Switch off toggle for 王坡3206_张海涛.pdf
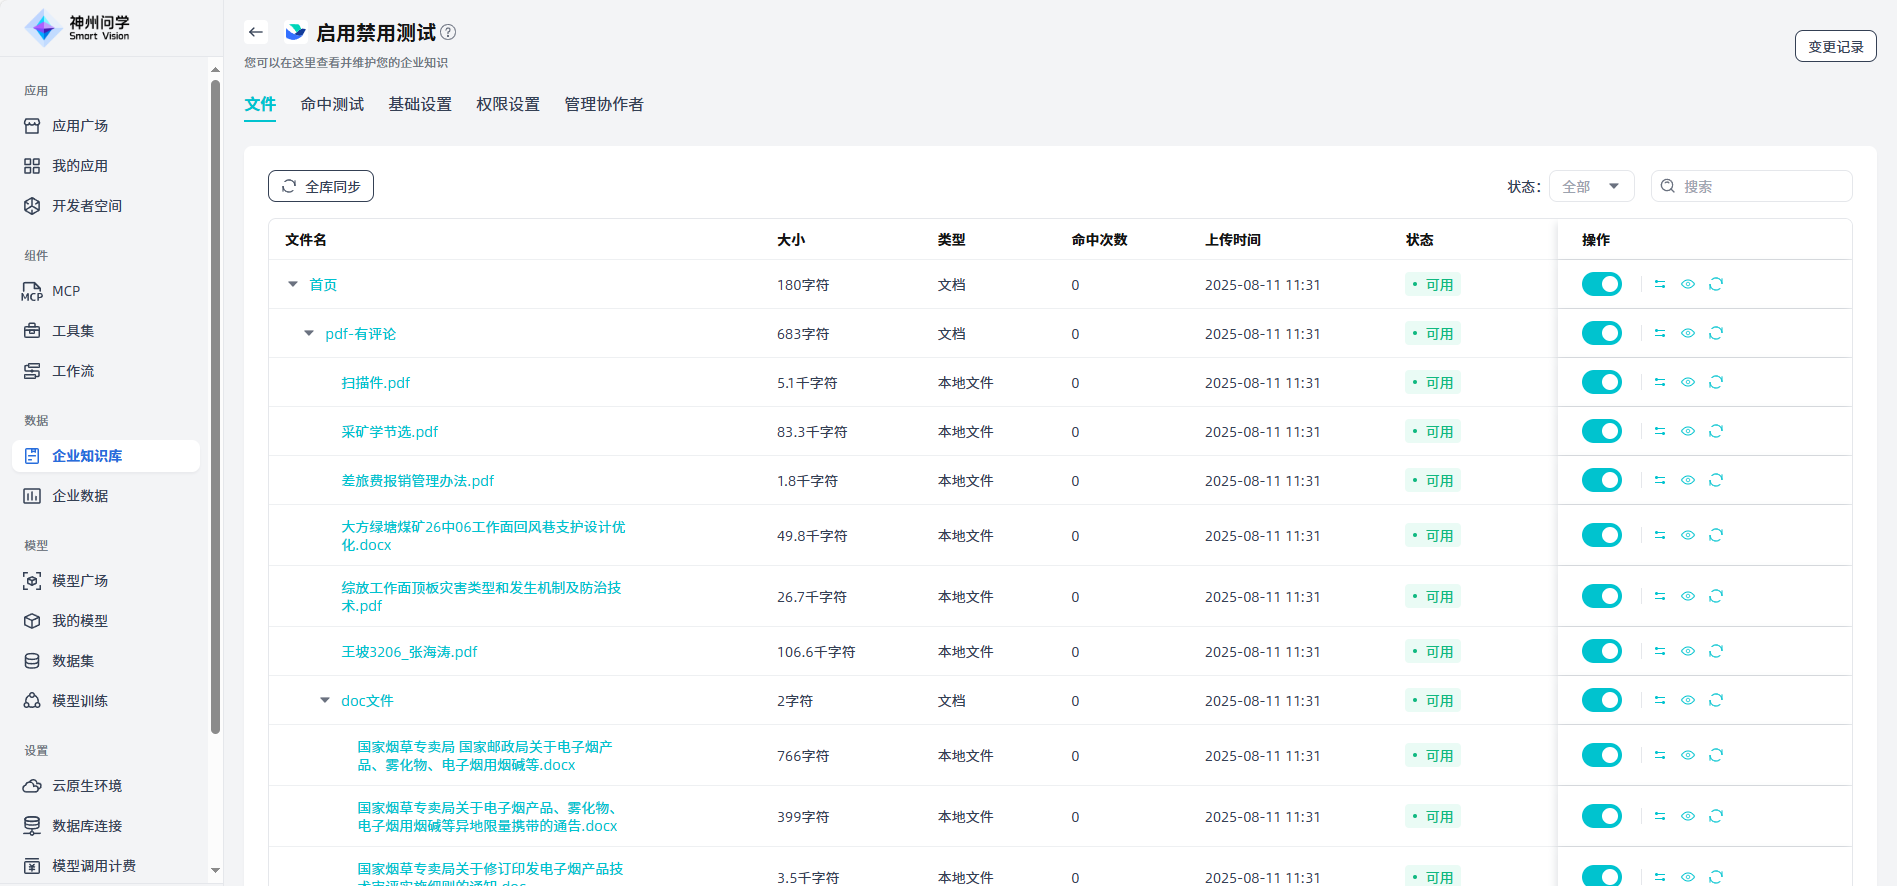Viewport: 1897px width, 886px height. click(x=1601, y=651)
